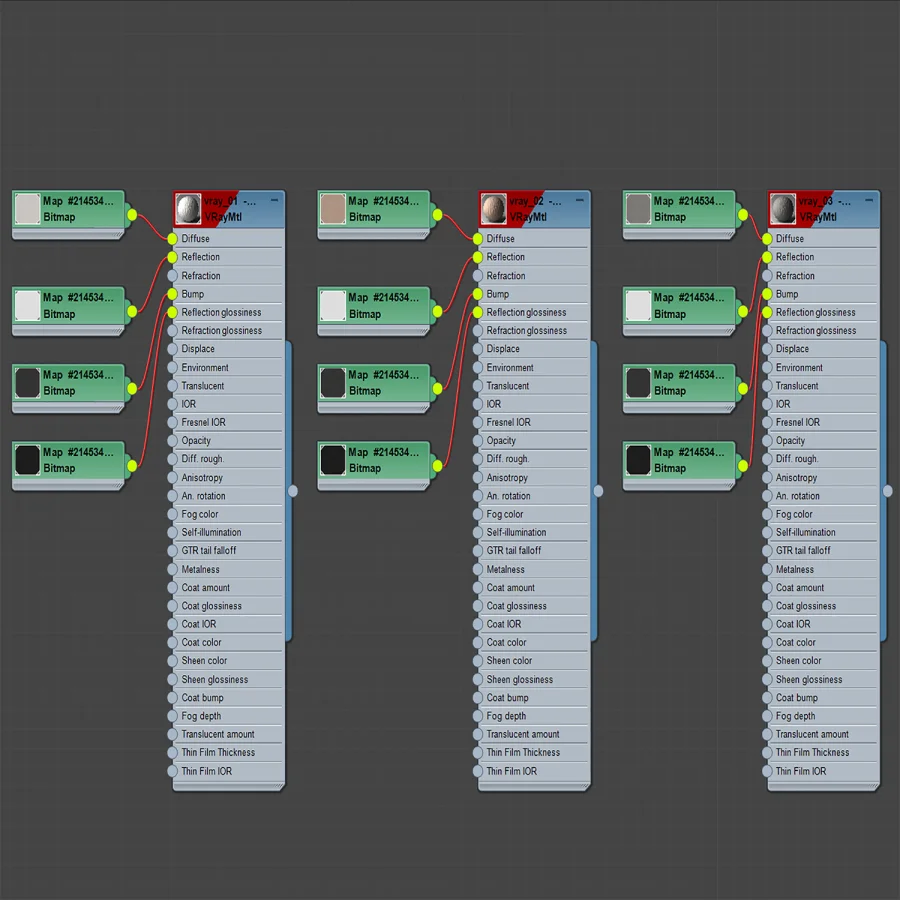This screenshot has height=900, width=900.
Task: Select the vray_01 material preview sphere
Action: coord(188,208)
